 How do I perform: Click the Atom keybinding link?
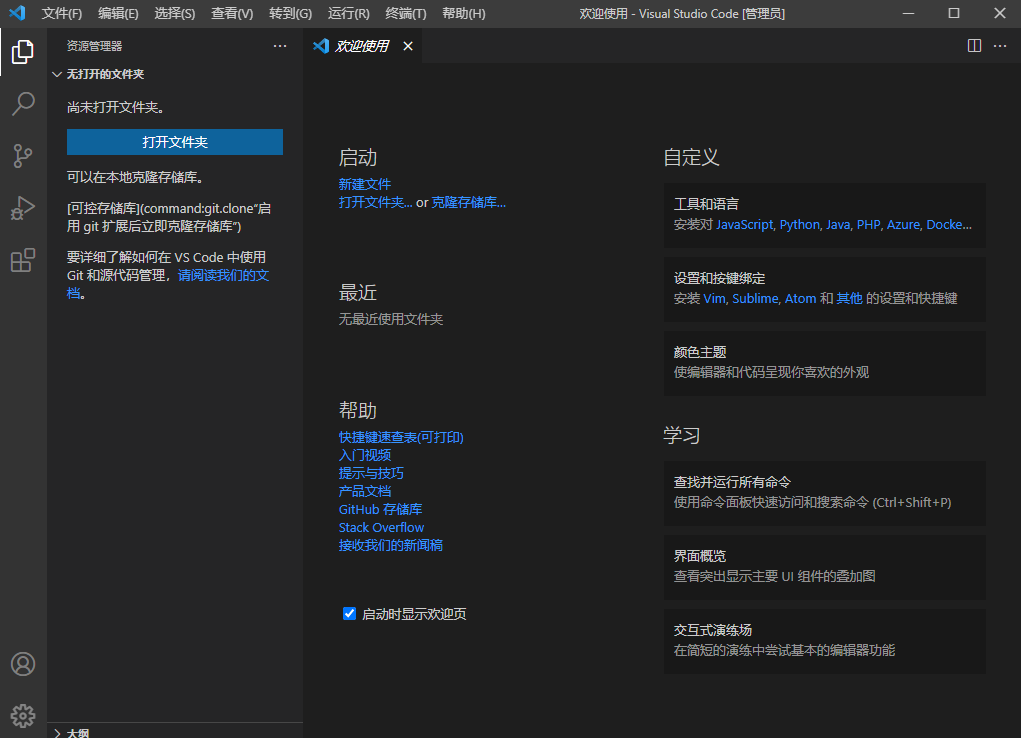coord(800,298)
